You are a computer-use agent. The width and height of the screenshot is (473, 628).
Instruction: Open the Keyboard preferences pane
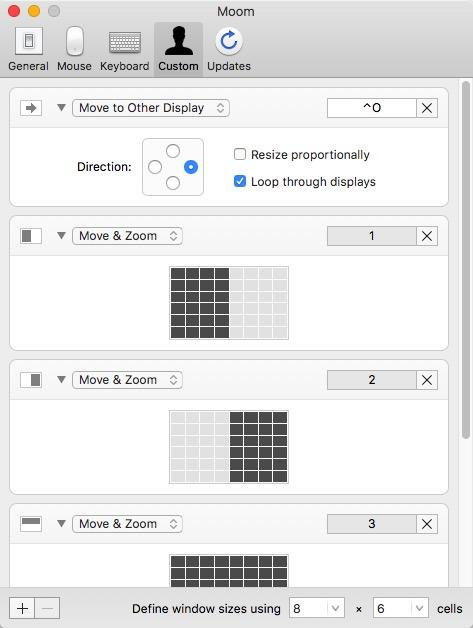click(x=125, y=49)
